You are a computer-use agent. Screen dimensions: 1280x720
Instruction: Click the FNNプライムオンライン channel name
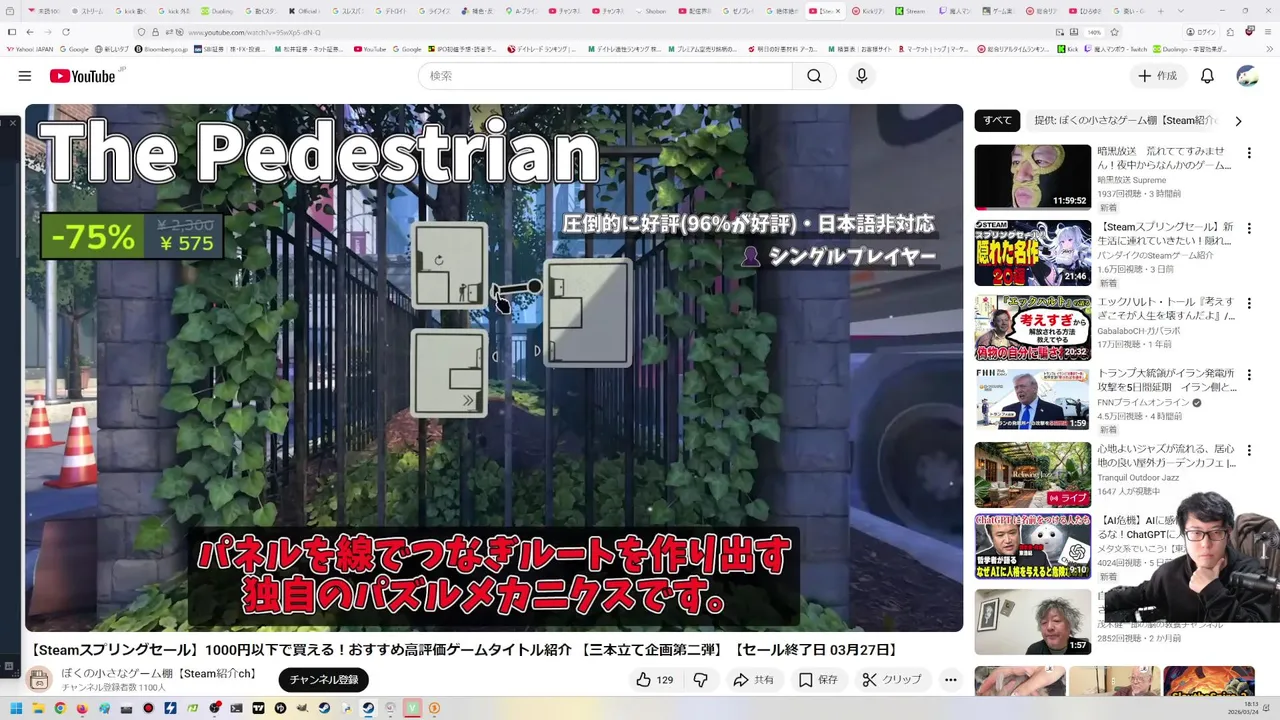tap(1143, 403)
